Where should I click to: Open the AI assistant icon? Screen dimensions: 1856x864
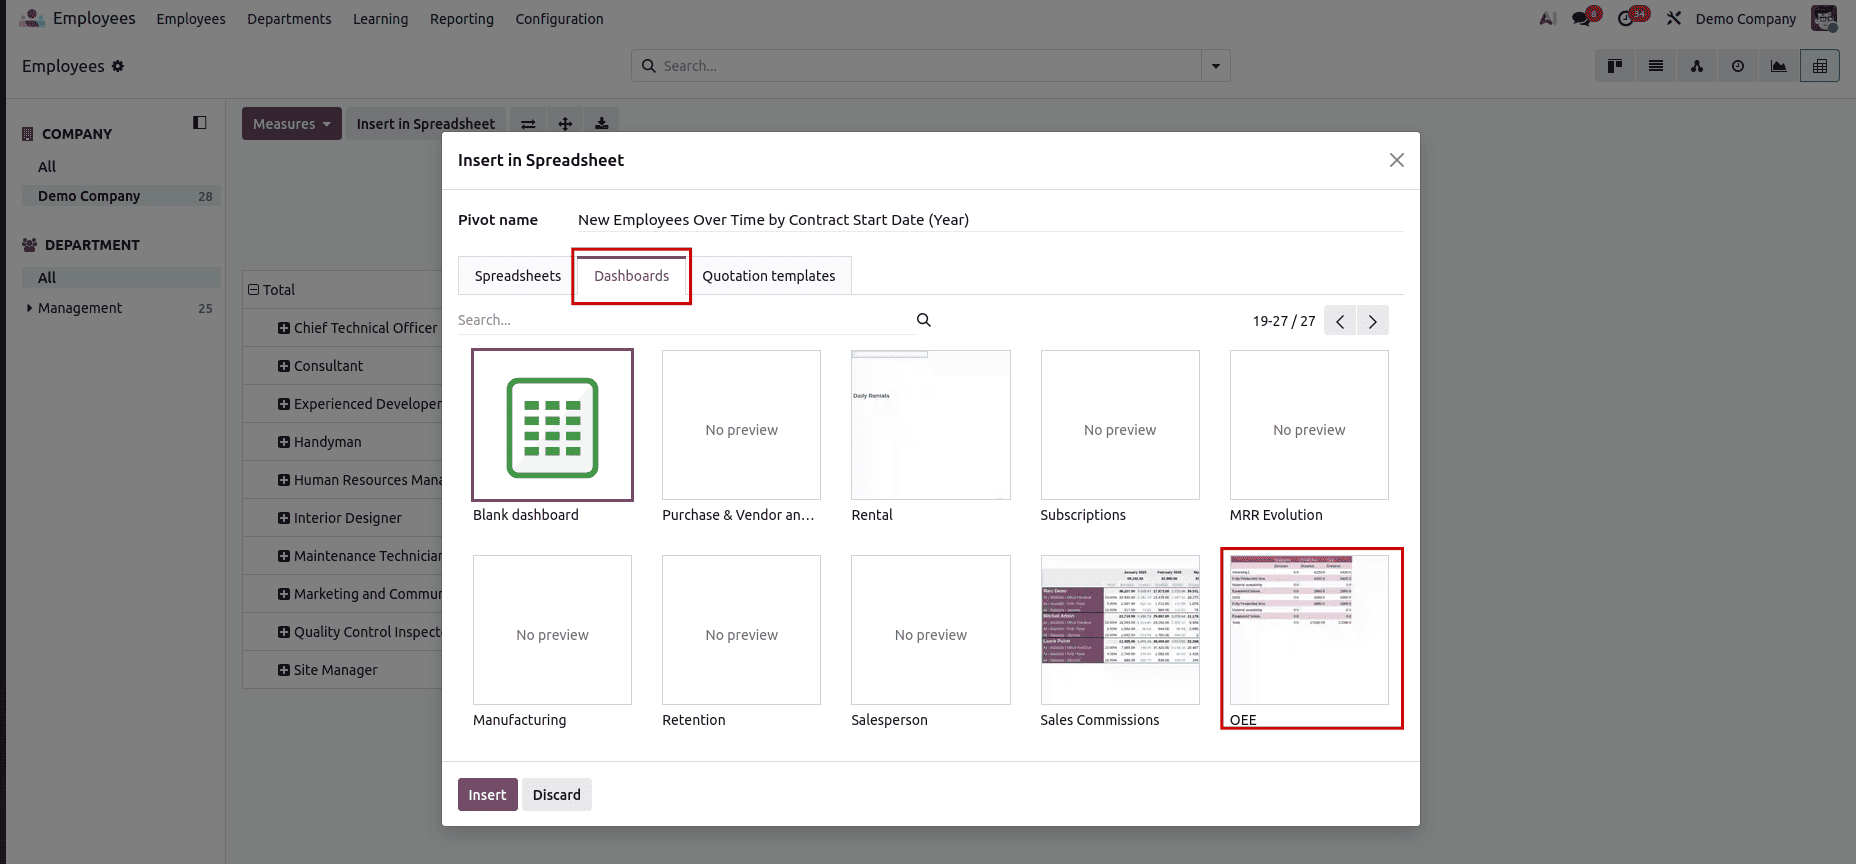(x=1548, y=18)
